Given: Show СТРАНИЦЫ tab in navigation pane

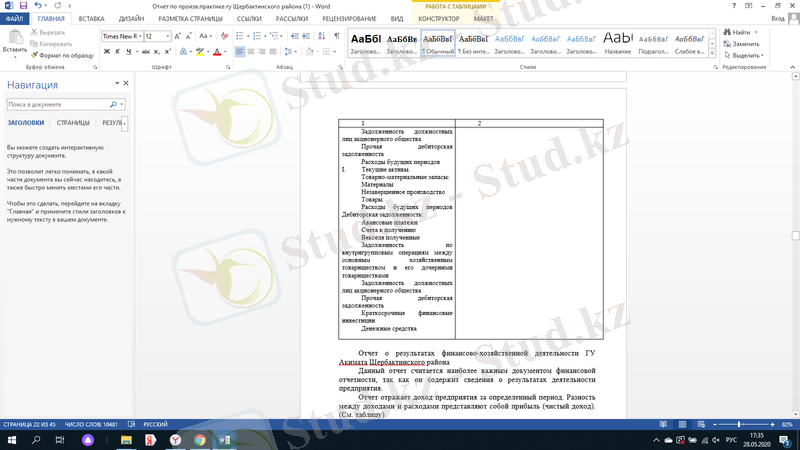Looking at the screenshot, I should click(x=73, y=123).
